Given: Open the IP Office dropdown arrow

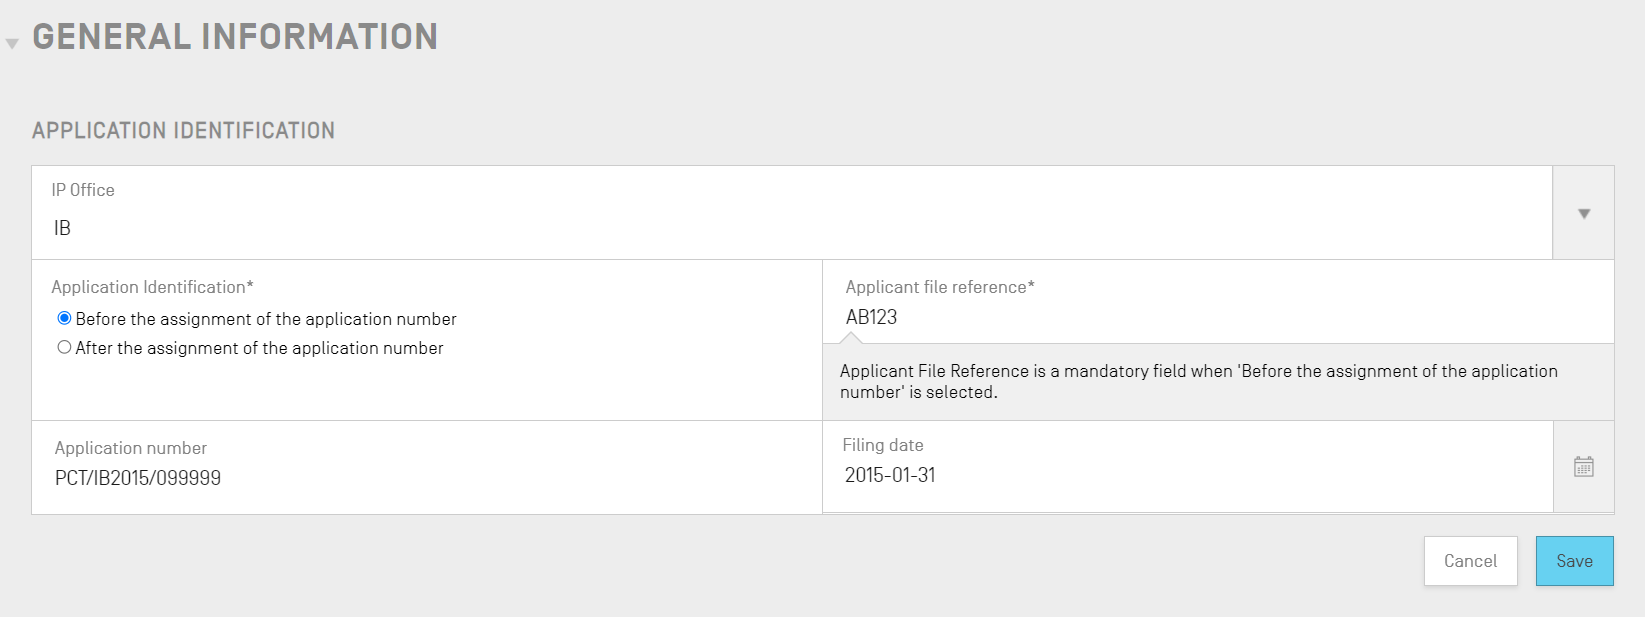Looking at the screenshot, I should point(1583,213).
